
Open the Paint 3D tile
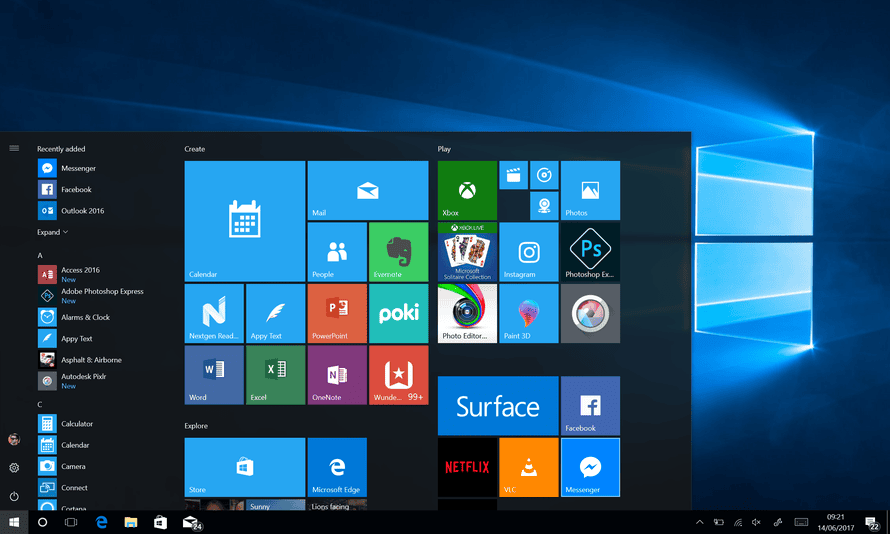[528, 314]
